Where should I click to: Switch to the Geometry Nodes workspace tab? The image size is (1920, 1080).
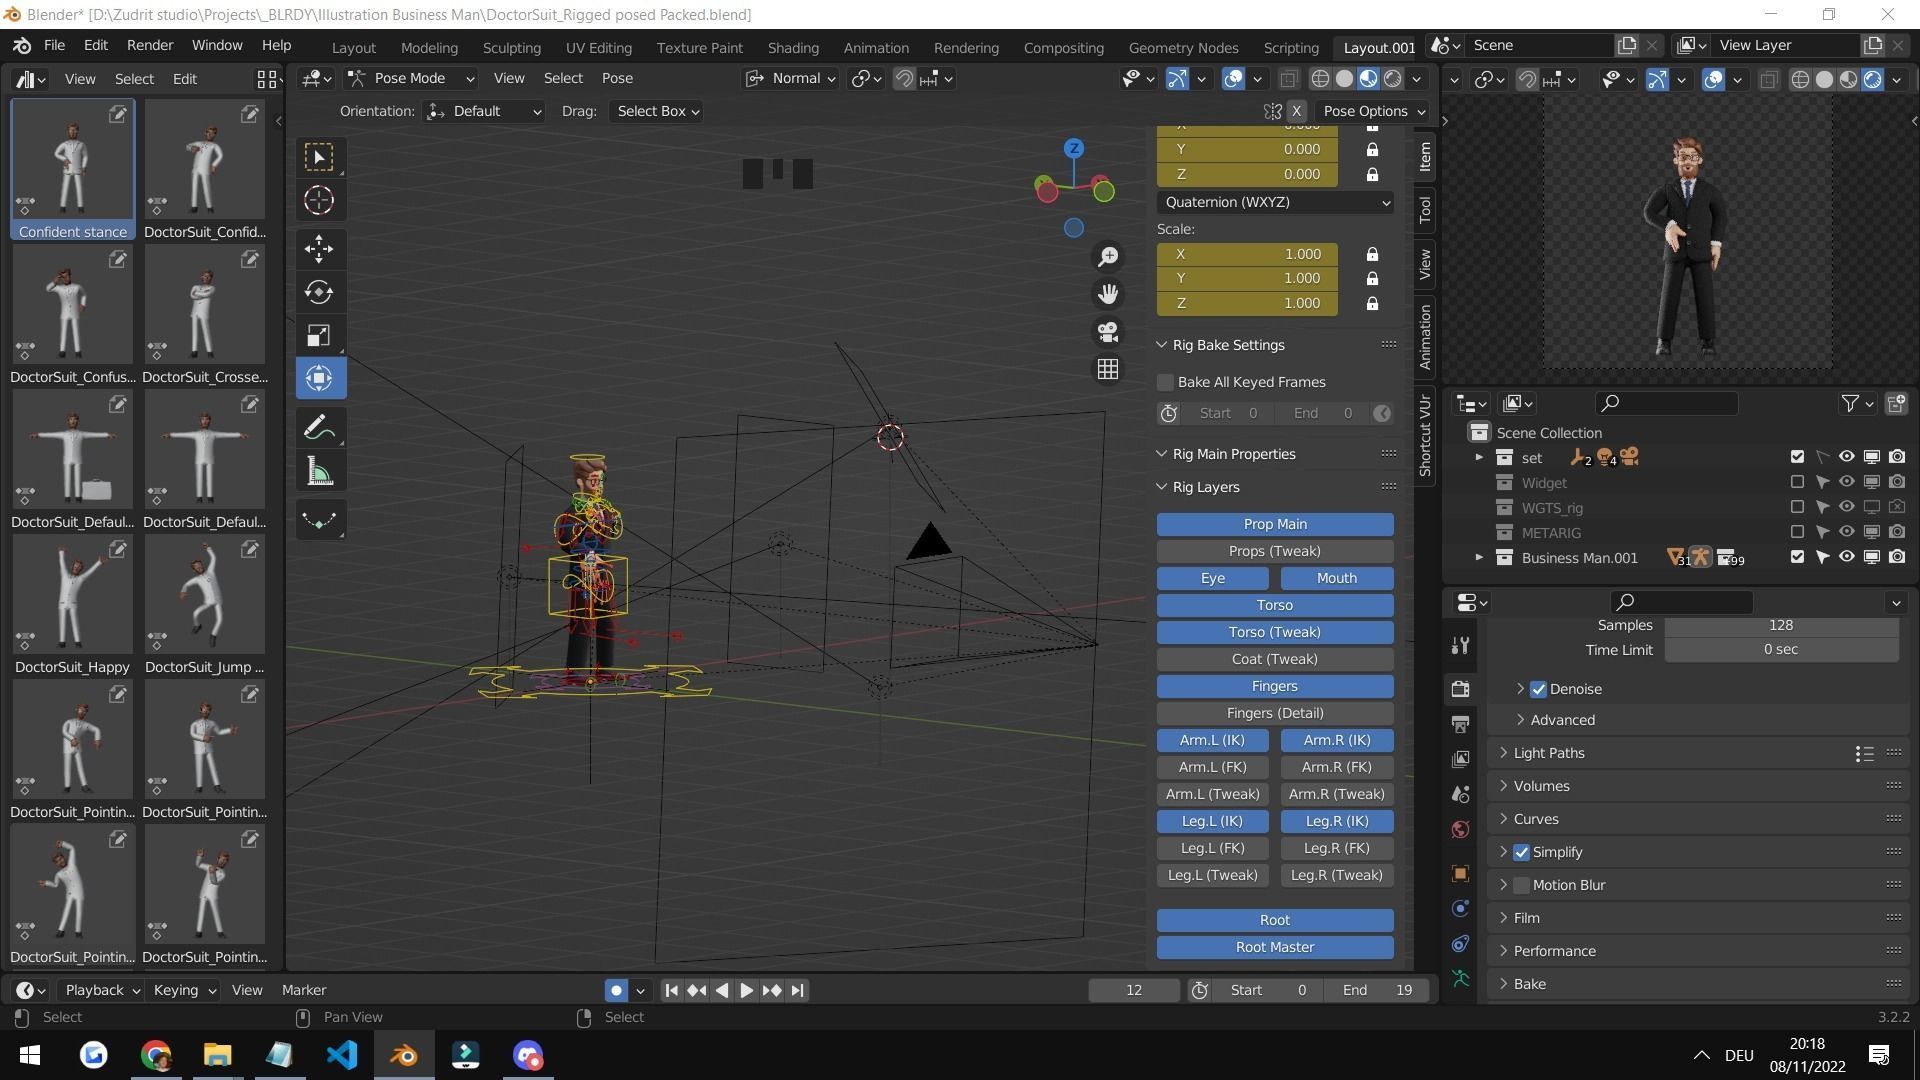tap(1183, 47)
